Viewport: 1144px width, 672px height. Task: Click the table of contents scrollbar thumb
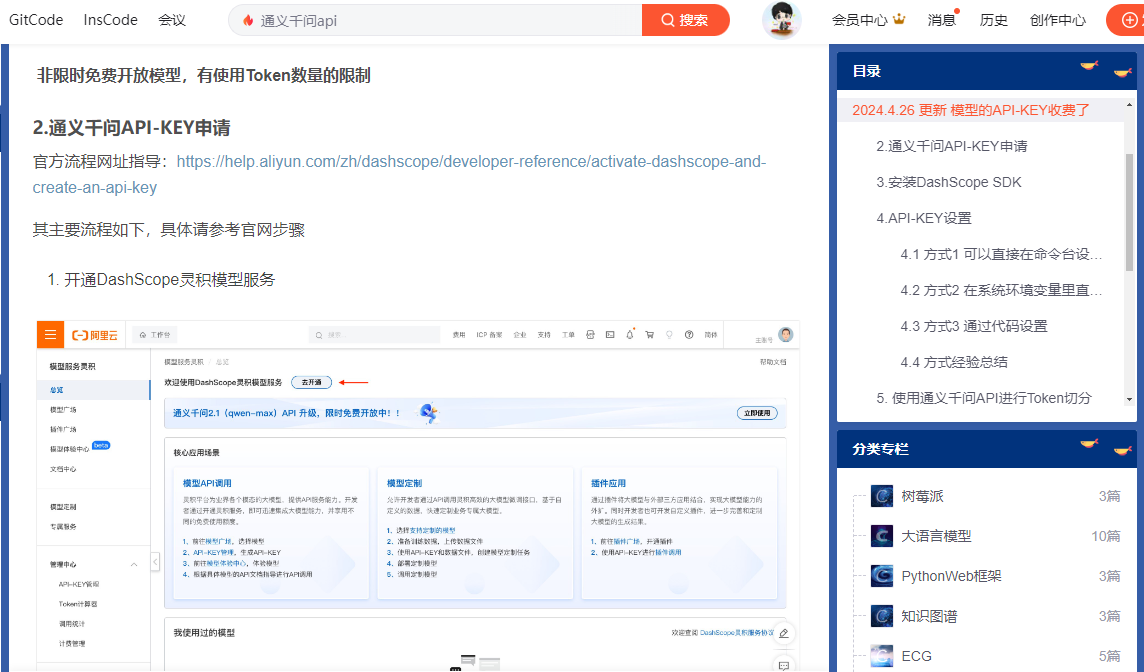pyautogui.click(x=1129, y=212)
